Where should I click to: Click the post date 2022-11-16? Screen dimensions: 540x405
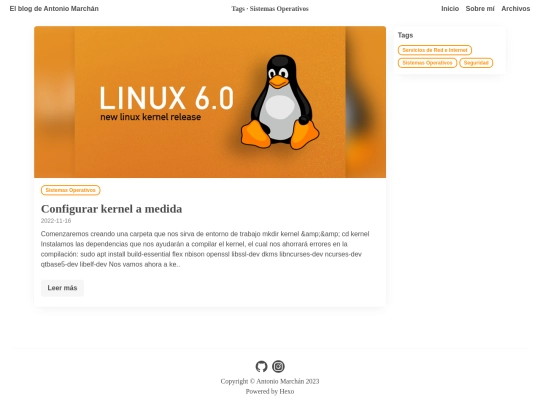point(56,221)
